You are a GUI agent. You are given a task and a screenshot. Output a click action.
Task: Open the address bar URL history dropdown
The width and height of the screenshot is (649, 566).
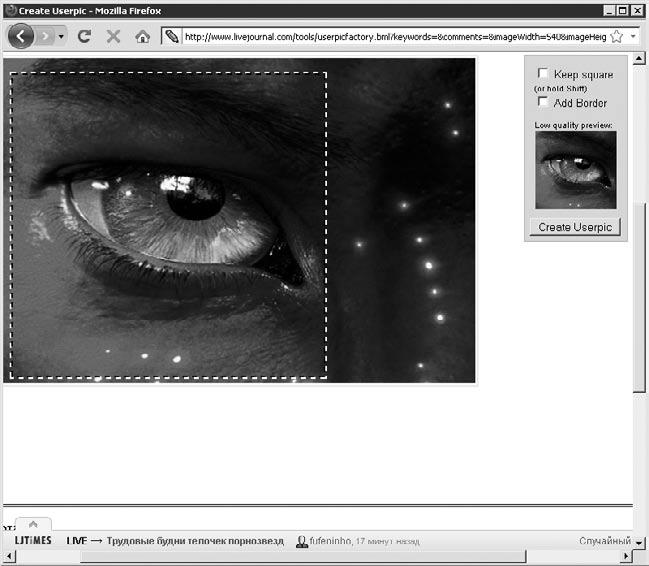pyautogui.click(x=633, y=36)
